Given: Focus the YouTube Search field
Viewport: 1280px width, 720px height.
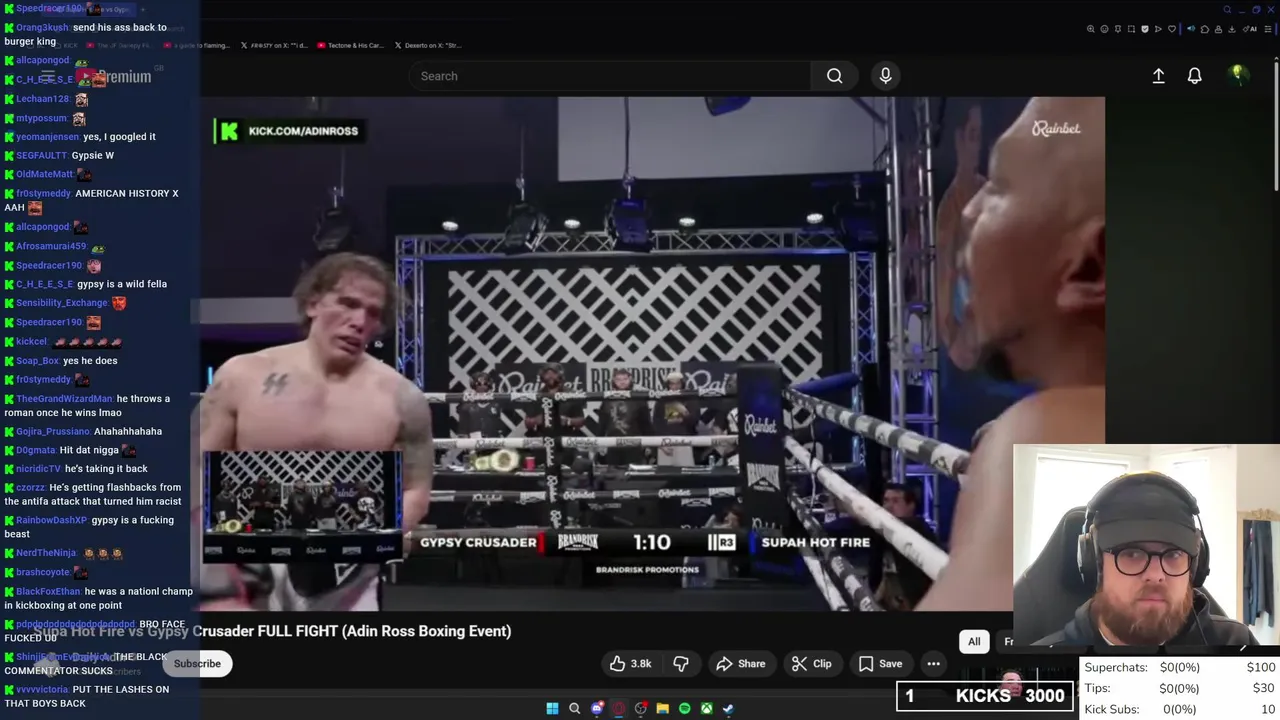Looking at the screenshot, I should coord(610,76).
